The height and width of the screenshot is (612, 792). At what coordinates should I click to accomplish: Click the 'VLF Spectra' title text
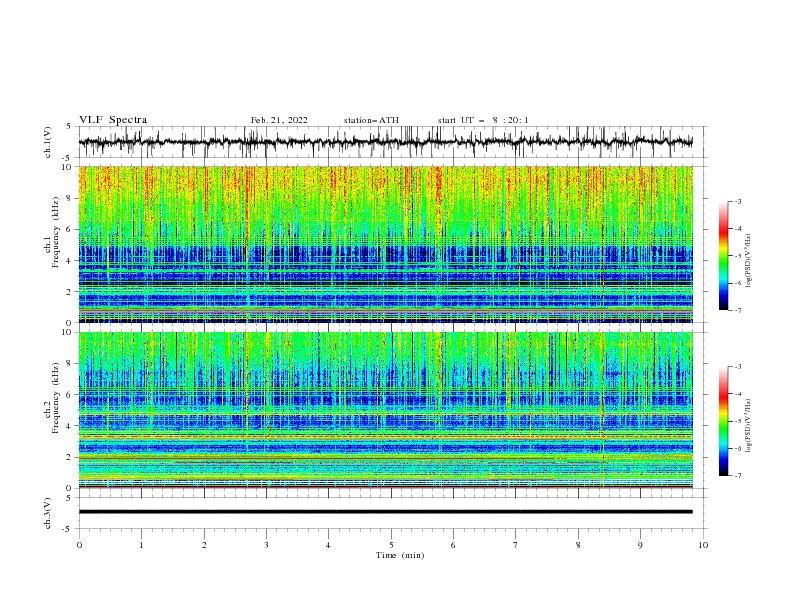tap(113, 120)
